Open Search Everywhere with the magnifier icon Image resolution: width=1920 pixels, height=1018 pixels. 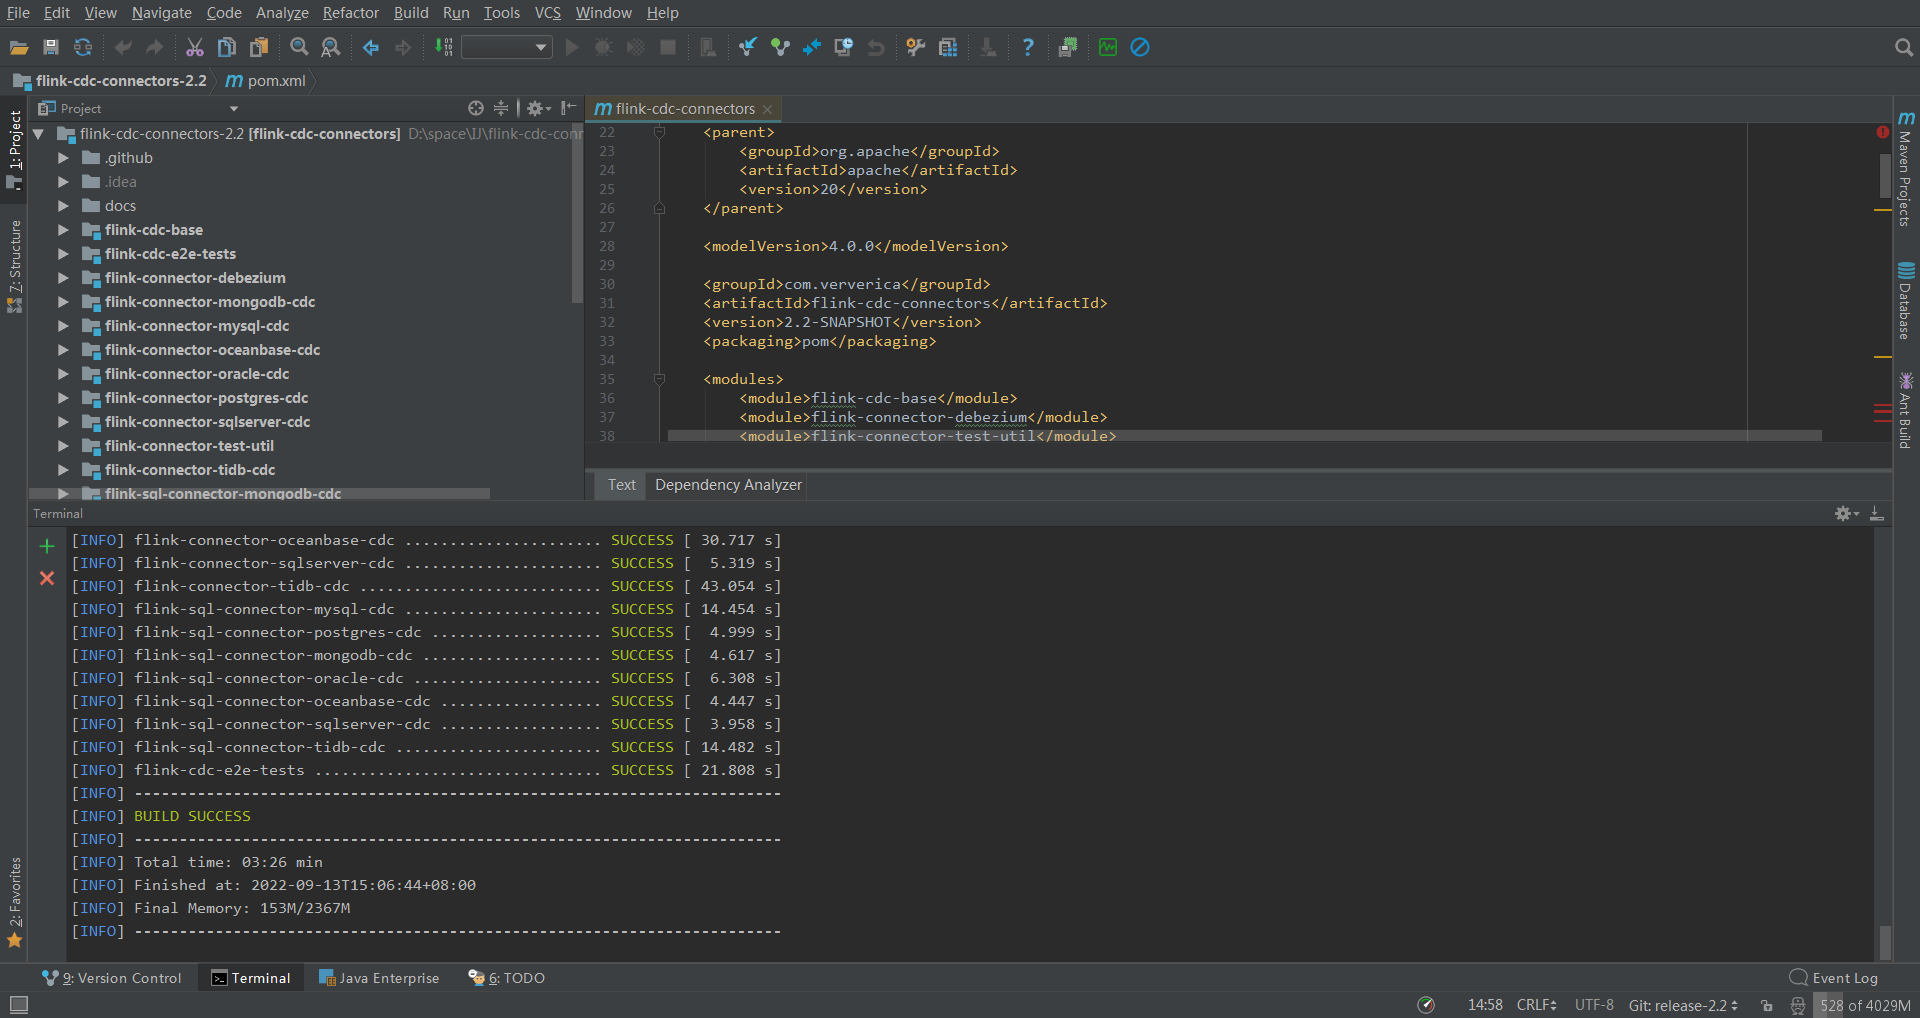point(1902,47)
